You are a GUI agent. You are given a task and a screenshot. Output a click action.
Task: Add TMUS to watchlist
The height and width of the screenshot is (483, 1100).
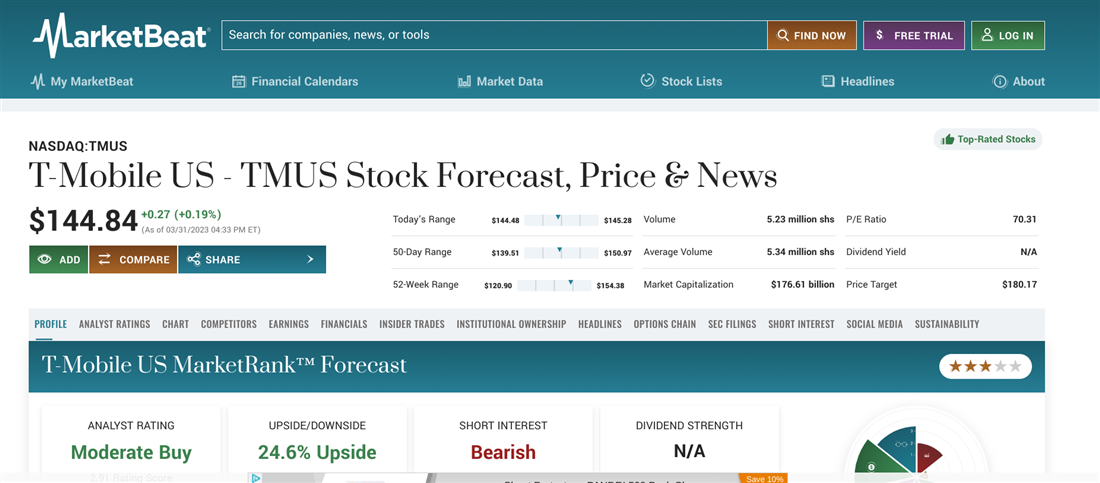click(58, 260)
